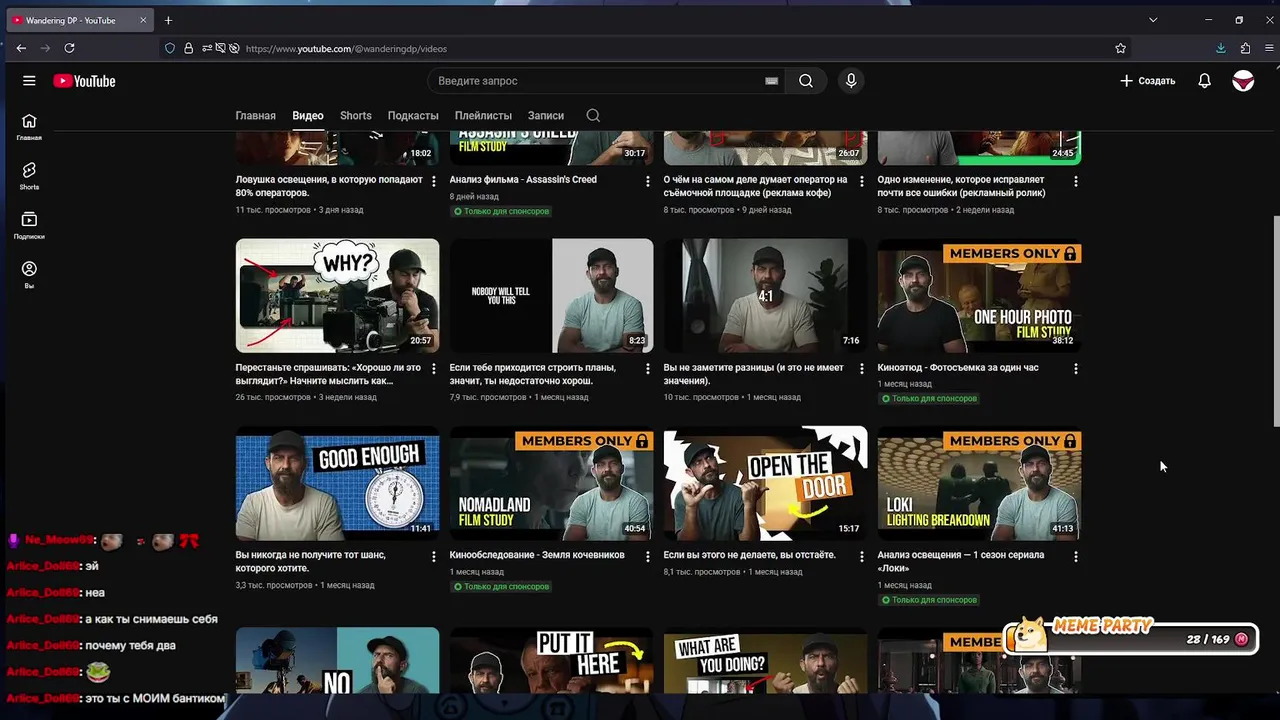
Task: Open browser extensions icon
Action: click(1245, 48)
